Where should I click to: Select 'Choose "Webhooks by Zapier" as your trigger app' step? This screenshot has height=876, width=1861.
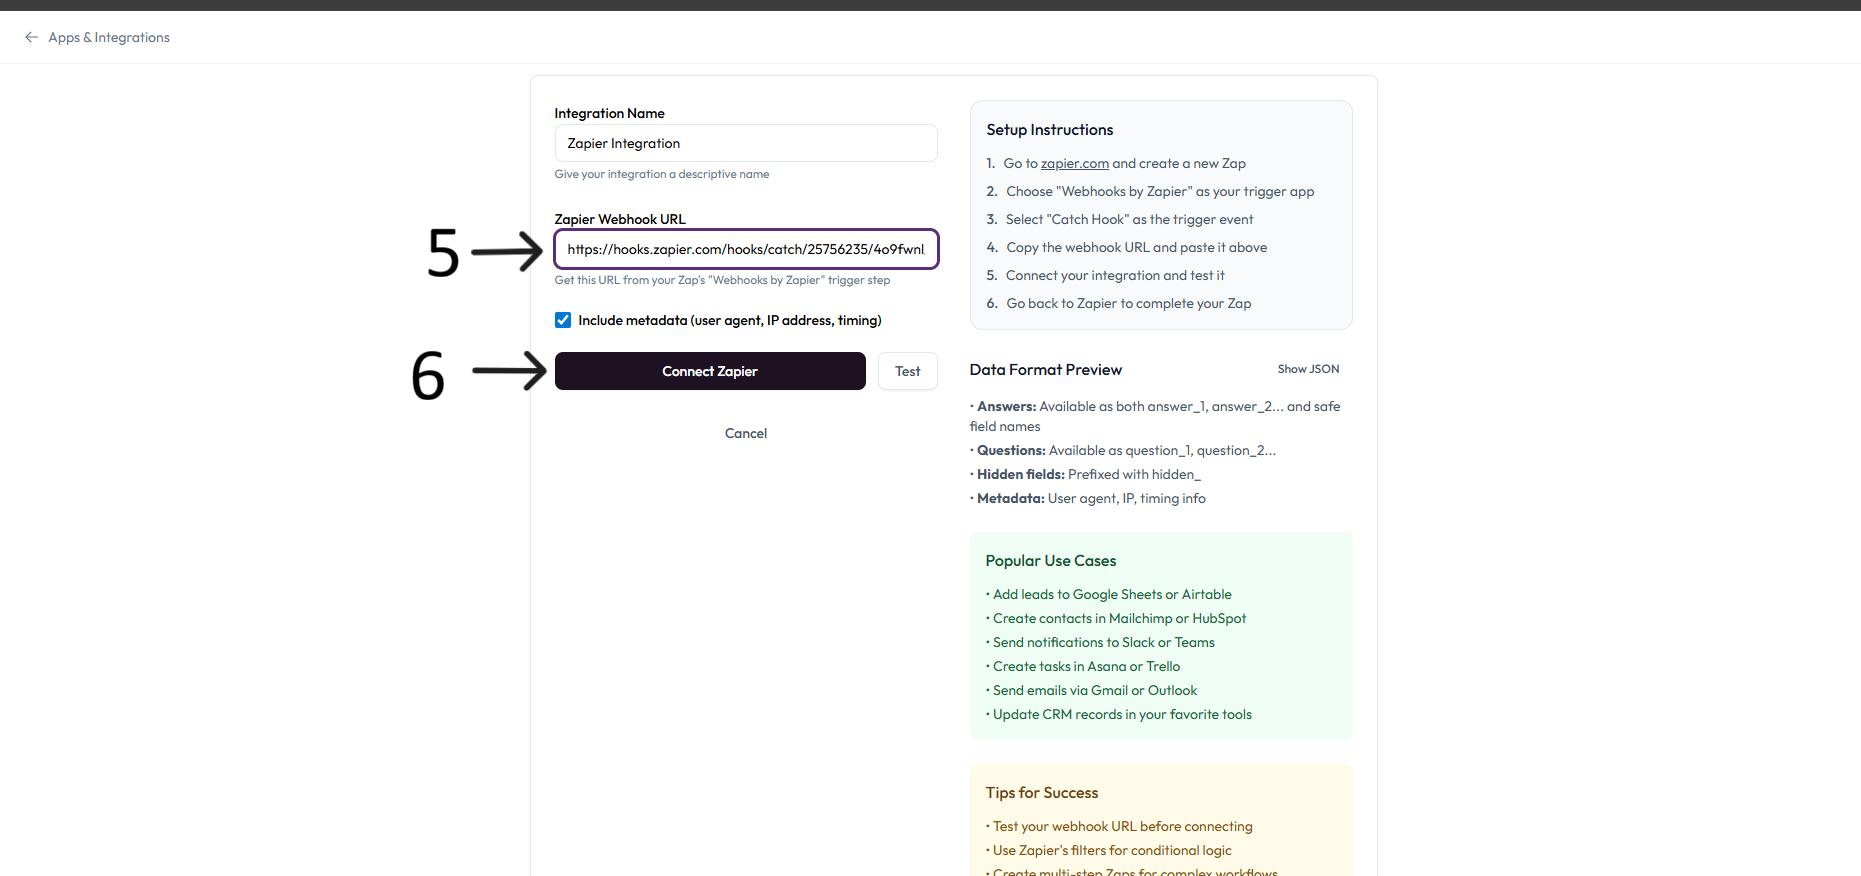pyautogui.click(x=1160, y=191)
